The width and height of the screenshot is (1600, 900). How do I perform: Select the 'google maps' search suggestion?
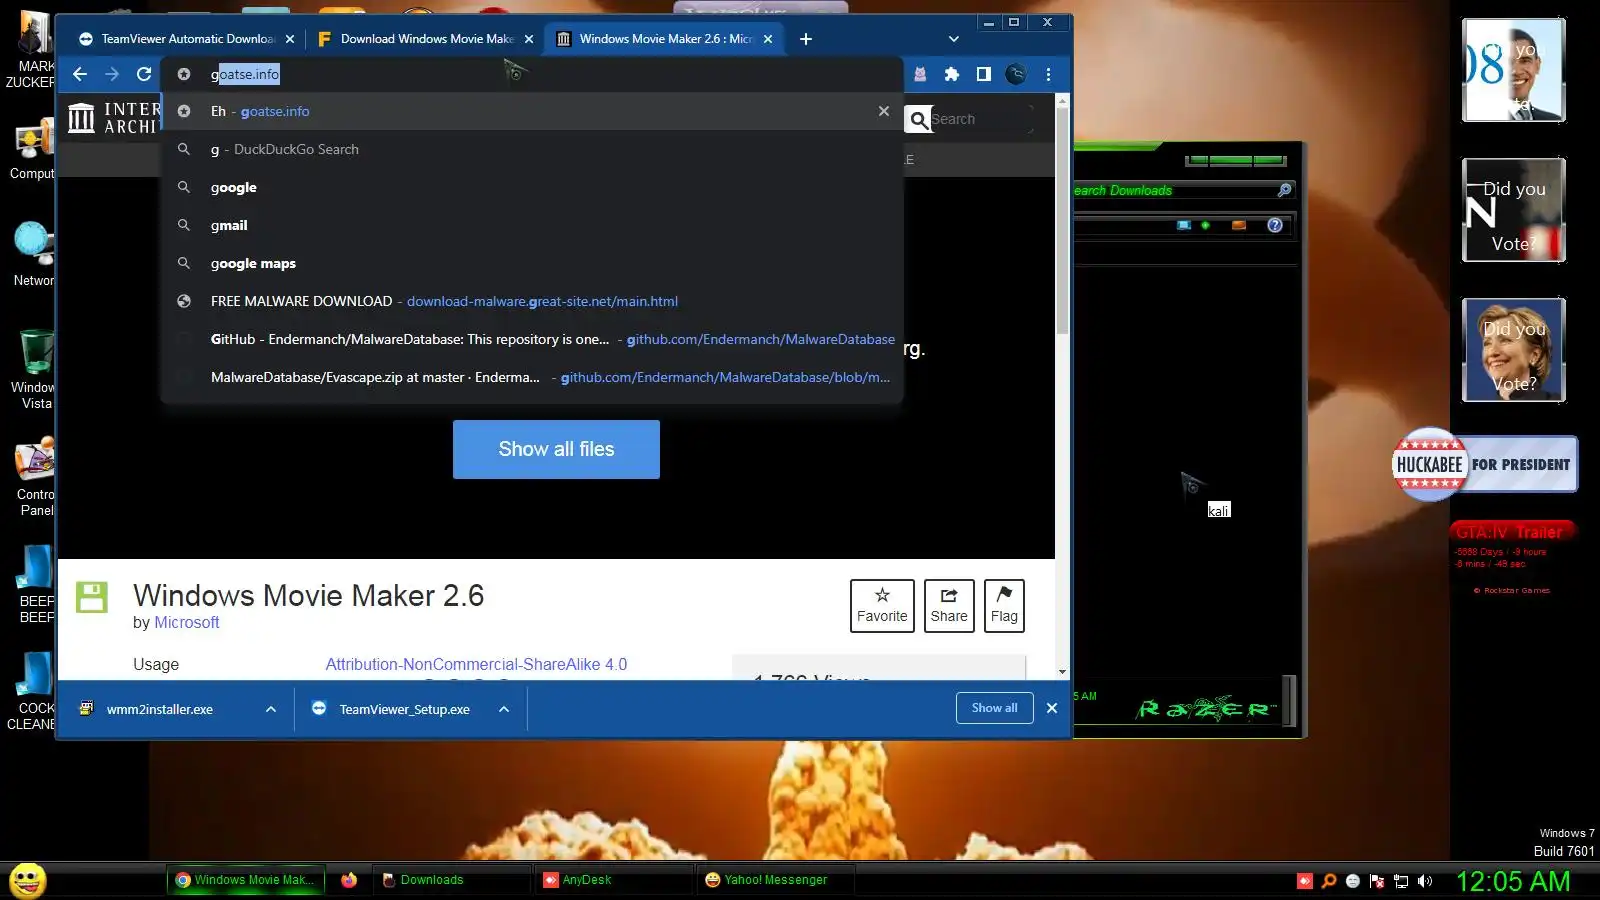[x=533, y=263]
